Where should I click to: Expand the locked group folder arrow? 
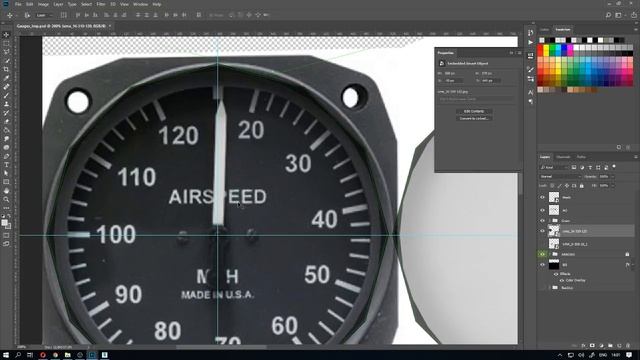[x=550, y=254]
